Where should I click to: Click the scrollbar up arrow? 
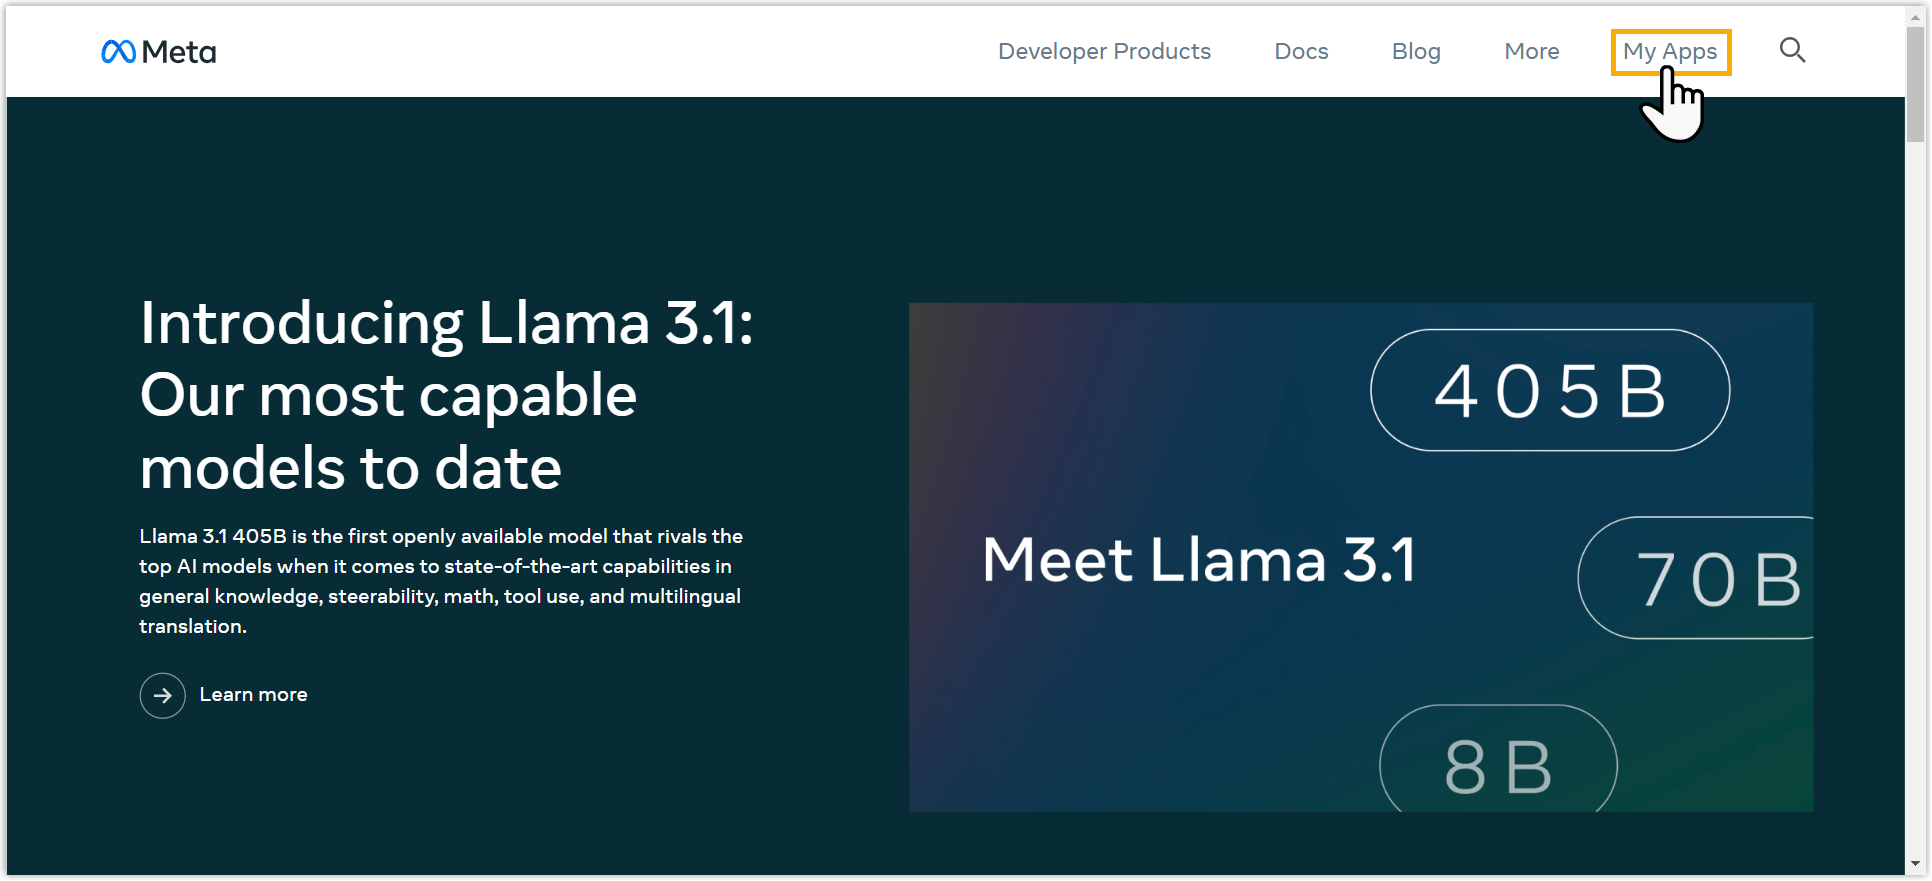(x=1915, y=15)
